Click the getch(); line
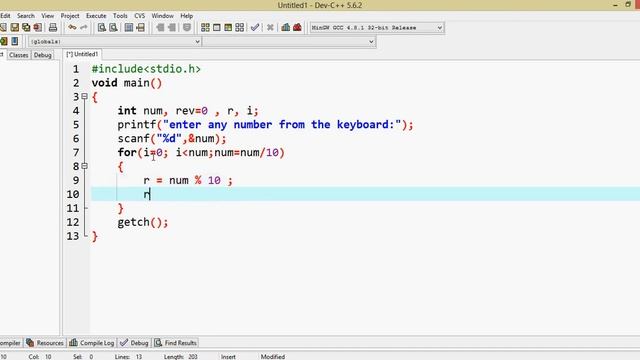This screenshot has width=640, height=360. pyautogui.click(x=143, y=222)
